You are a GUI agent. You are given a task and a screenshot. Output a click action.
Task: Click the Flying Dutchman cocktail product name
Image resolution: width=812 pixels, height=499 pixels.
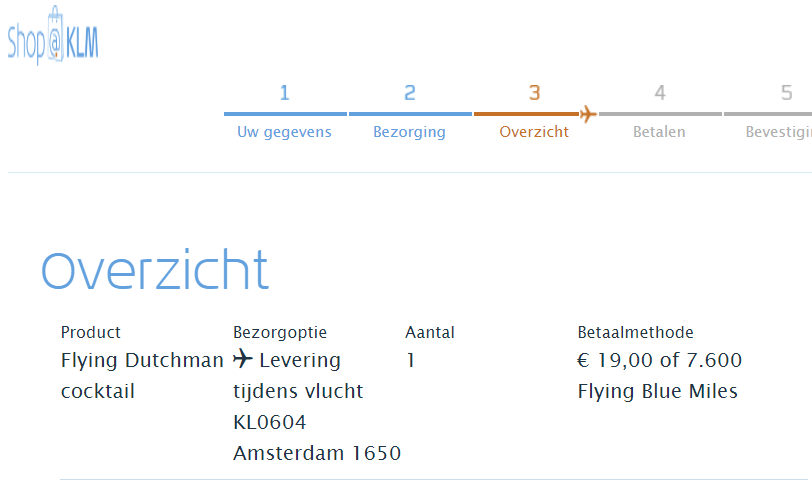click(x=142, y=375)
